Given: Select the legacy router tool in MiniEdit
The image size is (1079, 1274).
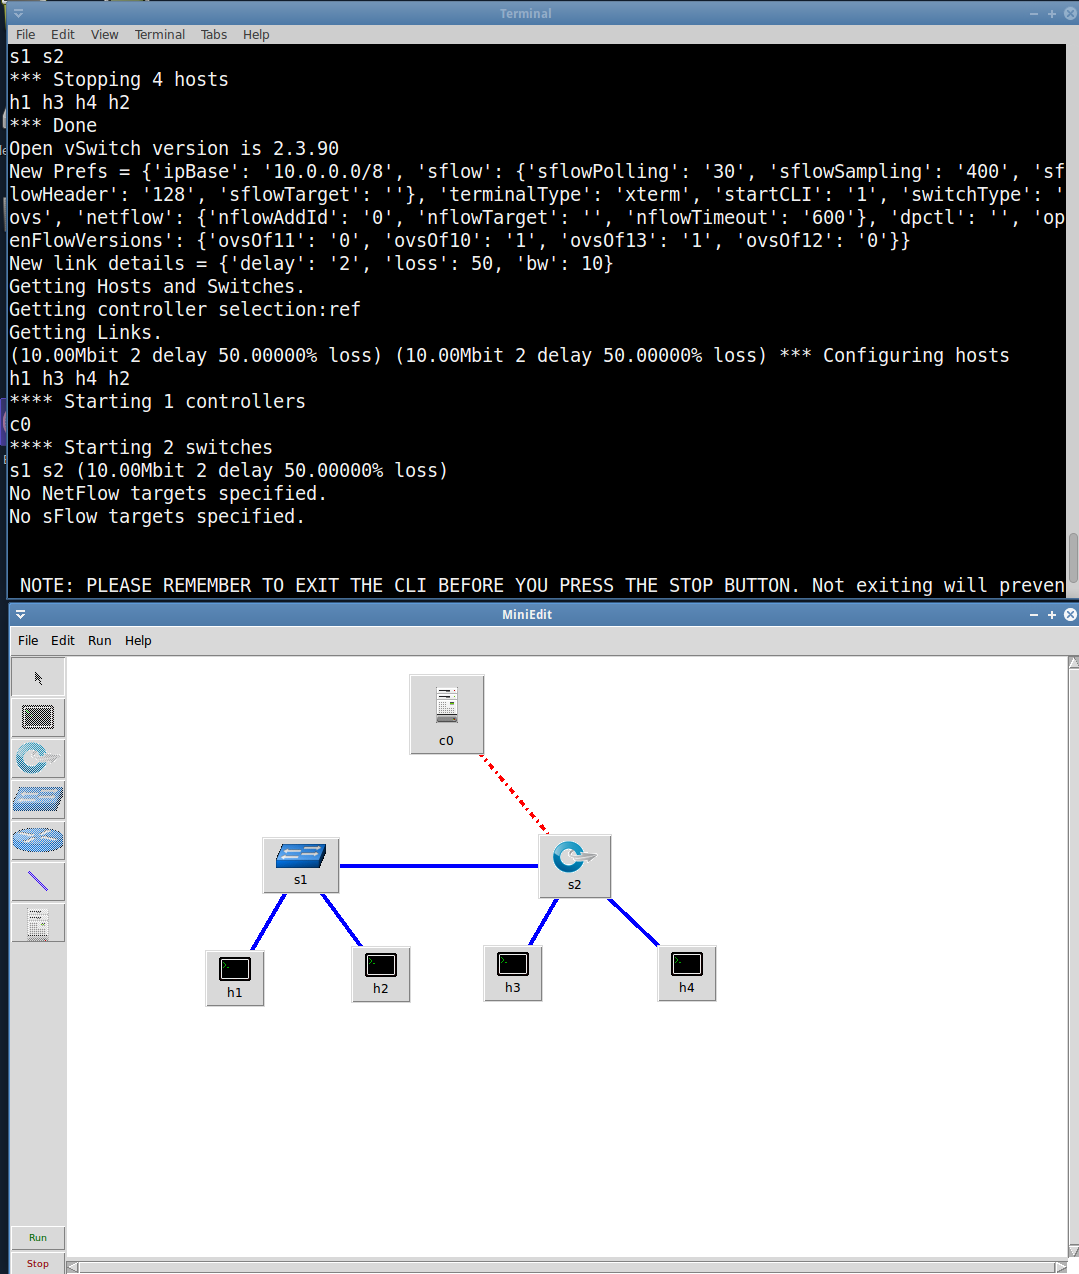Looking at the screenshot, I should [x=38, y=840].
